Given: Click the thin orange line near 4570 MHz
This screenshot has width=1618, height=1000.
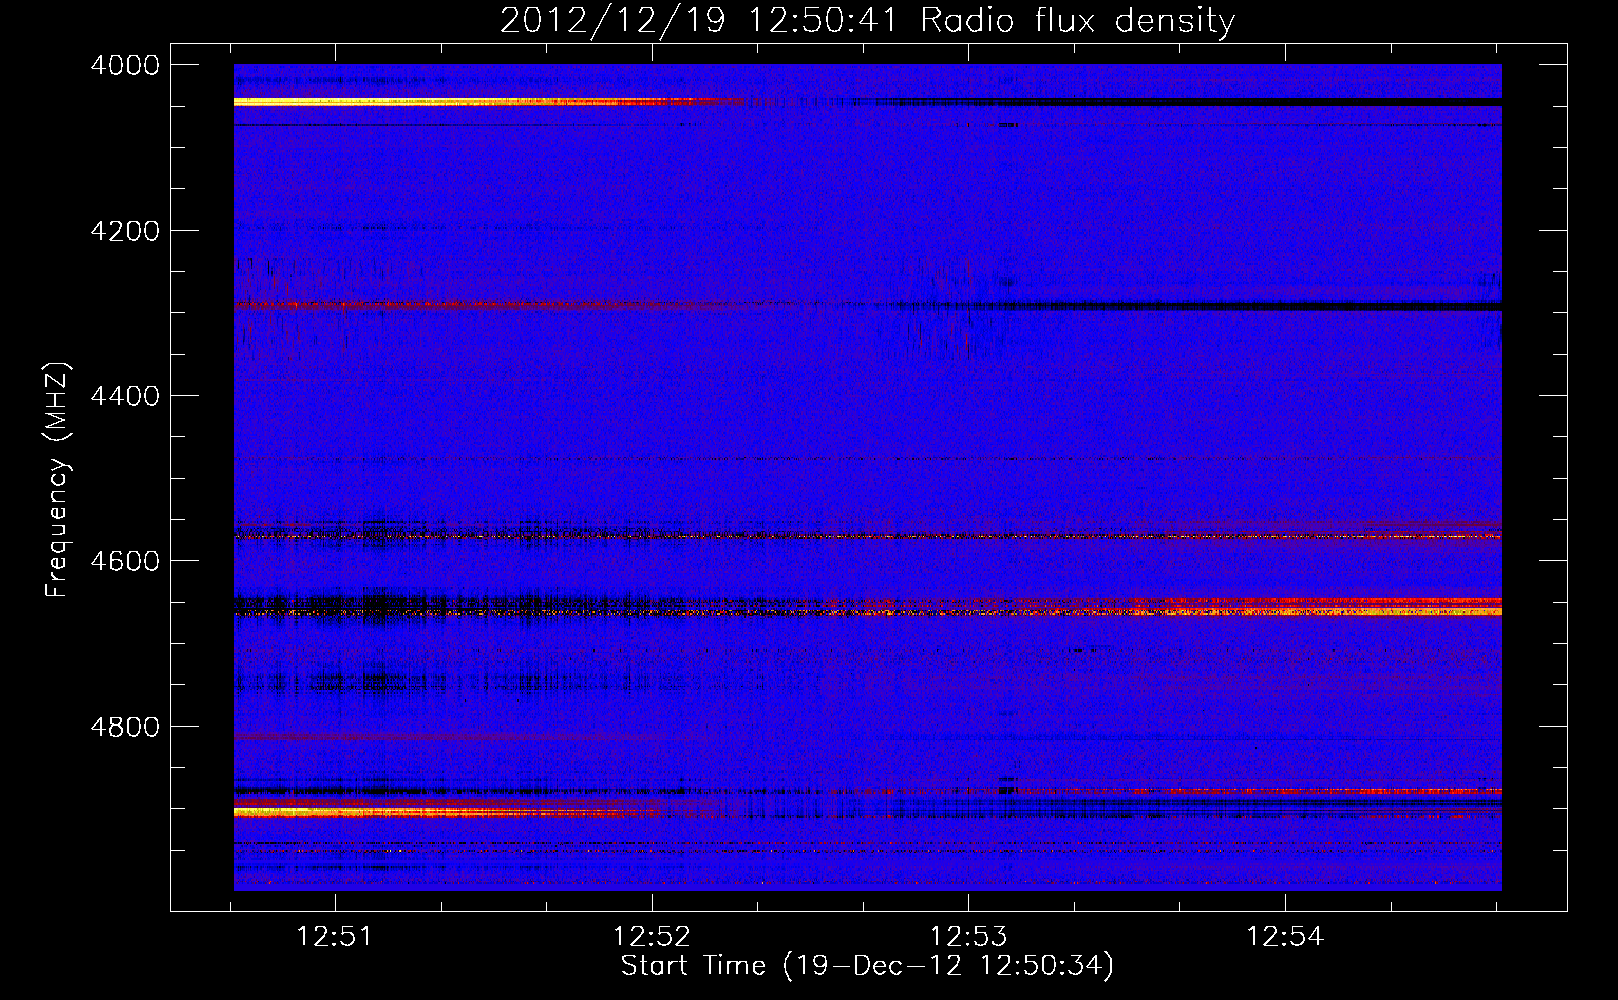Looking at the screenshot, I should (x=868, y=537).
